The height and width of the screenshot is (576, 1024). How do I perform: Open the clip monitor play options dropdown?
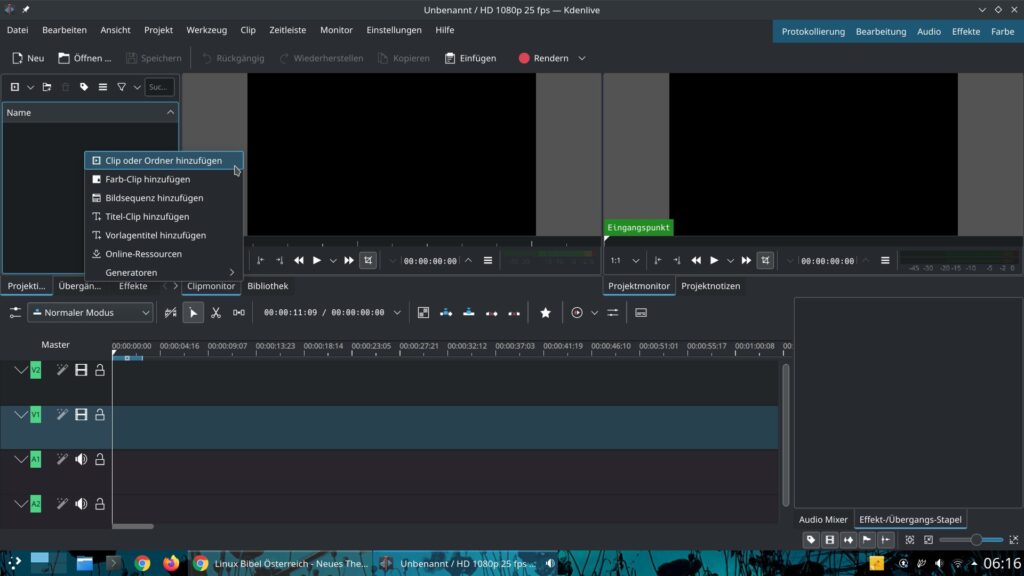point(333,261)
